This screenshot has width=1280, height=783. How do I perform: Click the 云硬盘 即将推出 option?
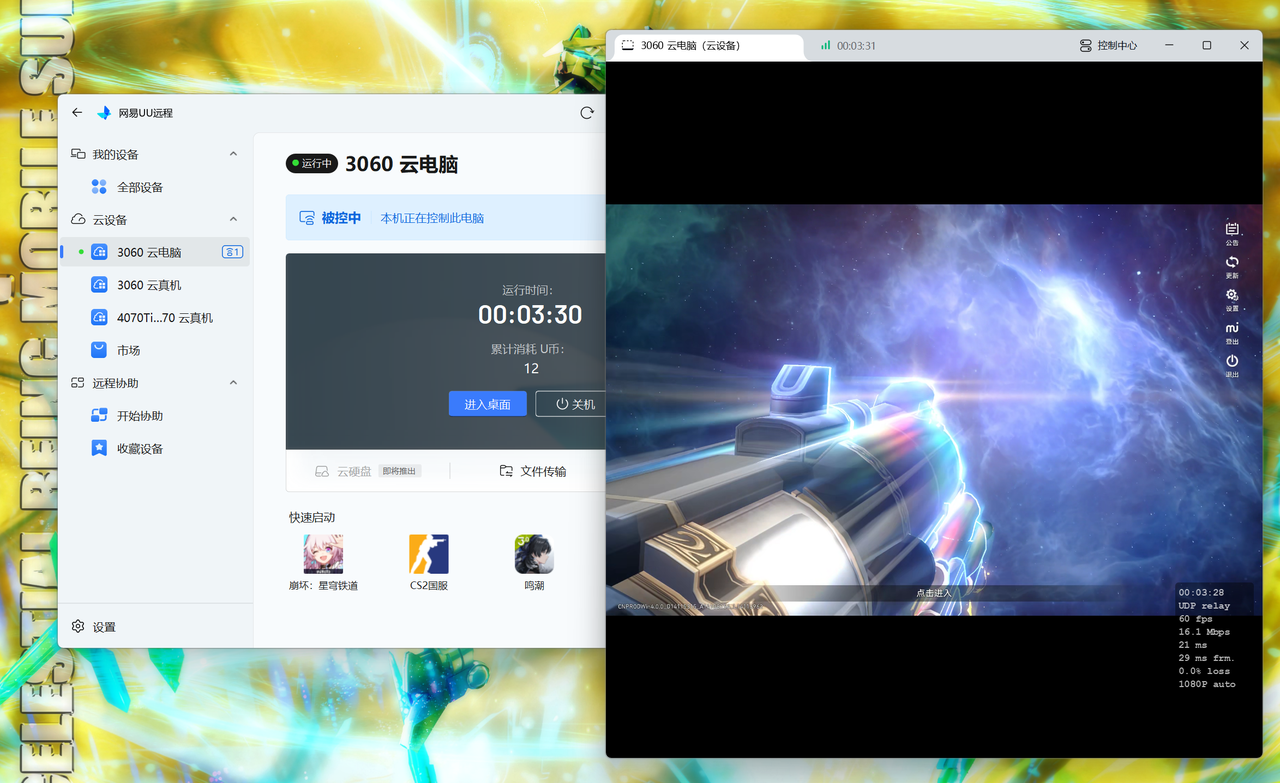coord(368,471)
